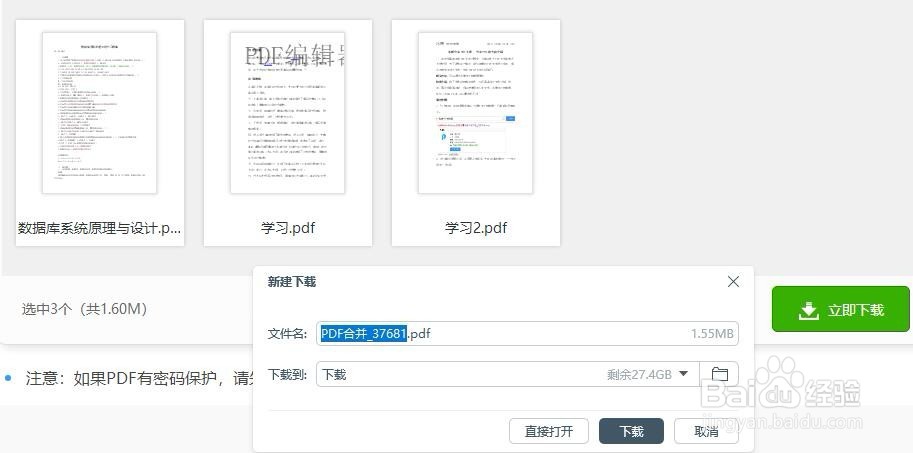Click the 数据库系统原理与设计.p... file name
The height and width of the screenshot is (453, 913).
click(x=100, y=228)
